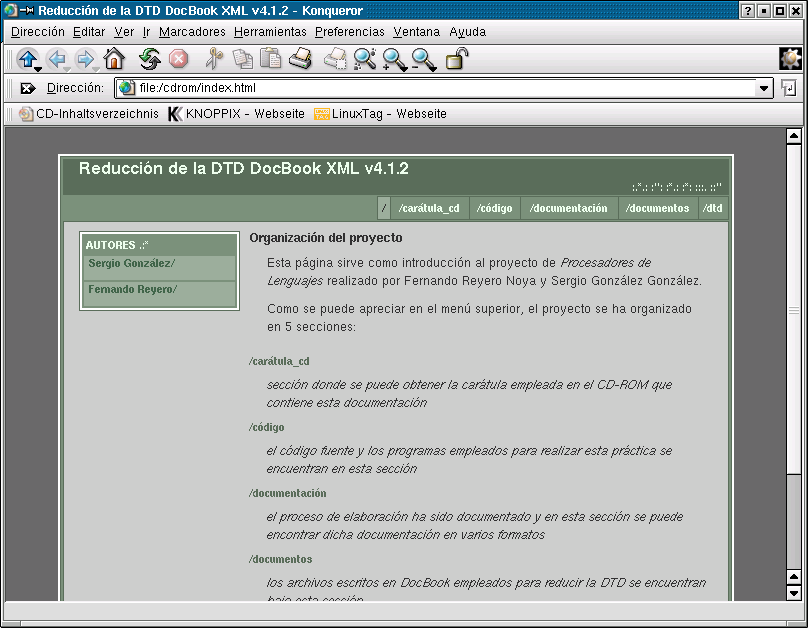808x628 pixels.
Task: Click the bottom scrollbar down arrow
Action: click(x=794, y=592)
